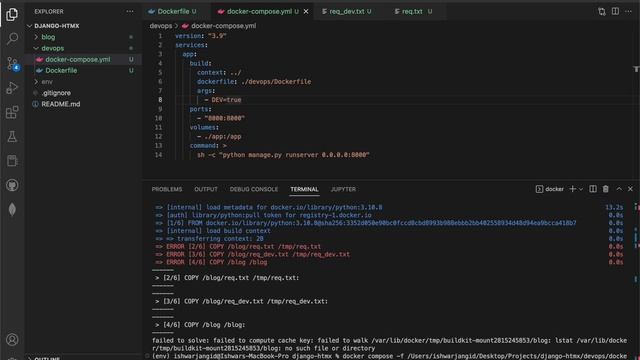The width and height of the screenshot is (640, 360).
Task: Open the Jupyter panel tab
Action: click(343, 189)
